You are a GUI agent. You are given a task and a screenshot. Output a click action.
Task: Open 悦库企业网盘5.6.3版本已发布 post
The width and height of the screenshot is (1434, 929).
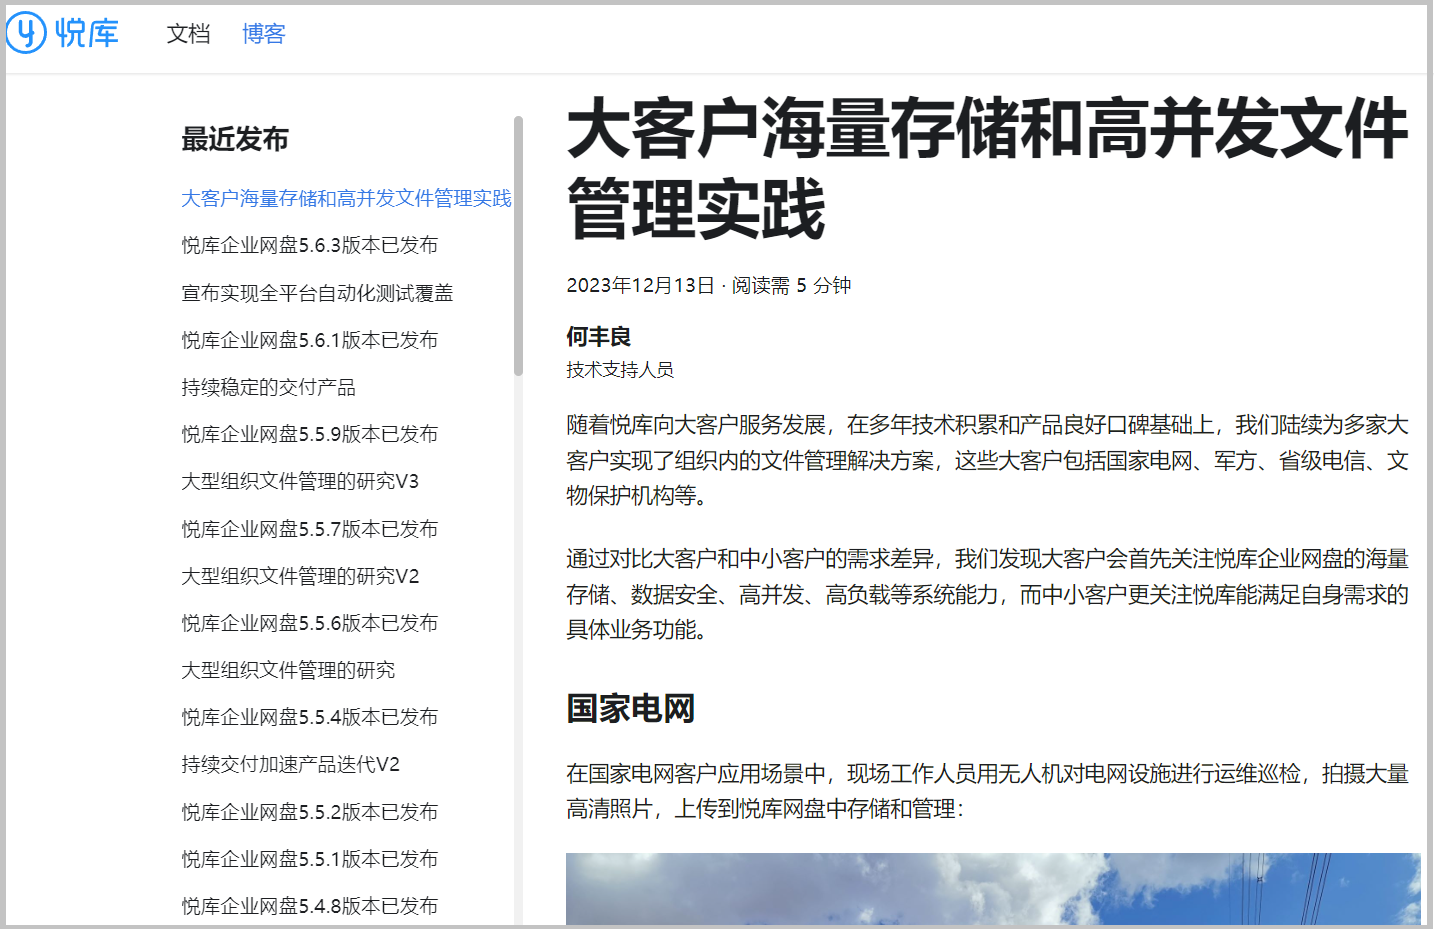[309, 245]
